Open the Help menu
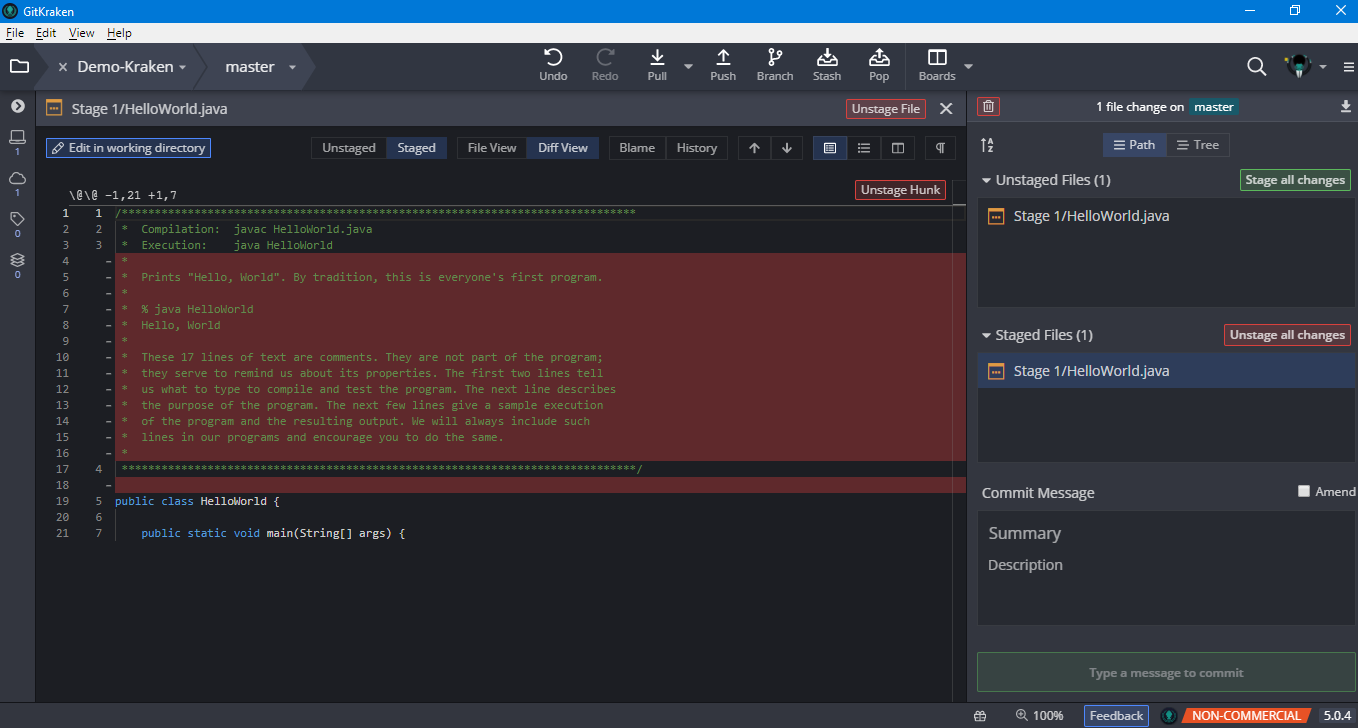Viewport: 1358px width, 728px height. 119,33
